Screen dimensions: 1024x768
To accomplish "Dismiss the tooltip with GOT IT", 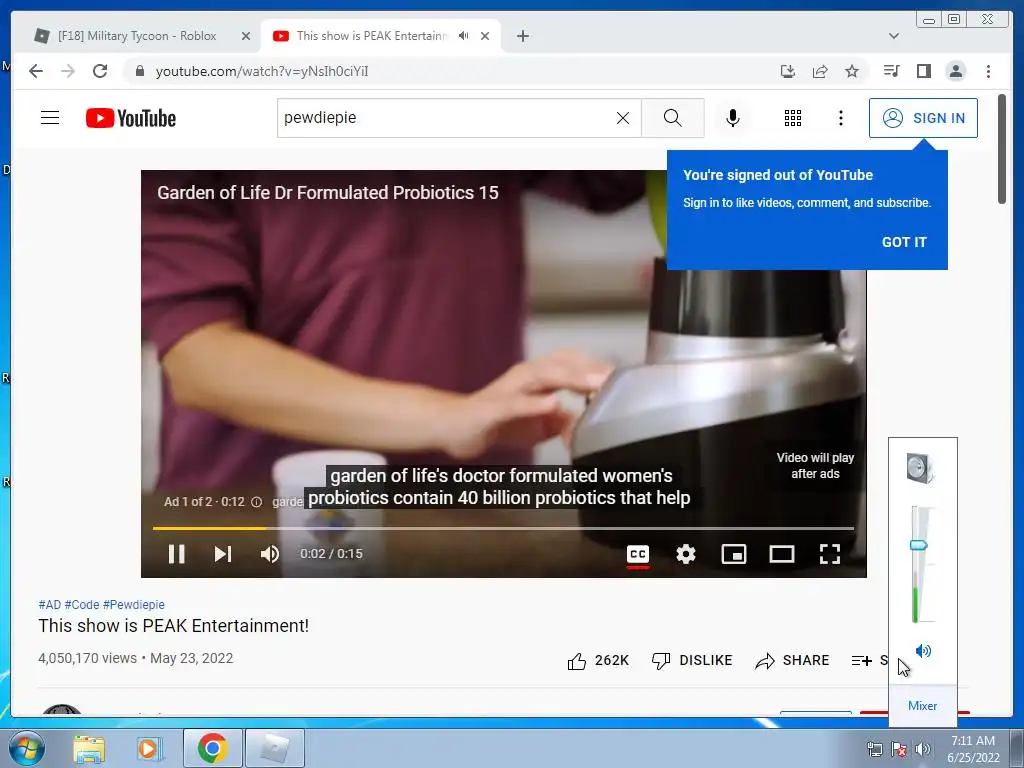I will 904,242.
